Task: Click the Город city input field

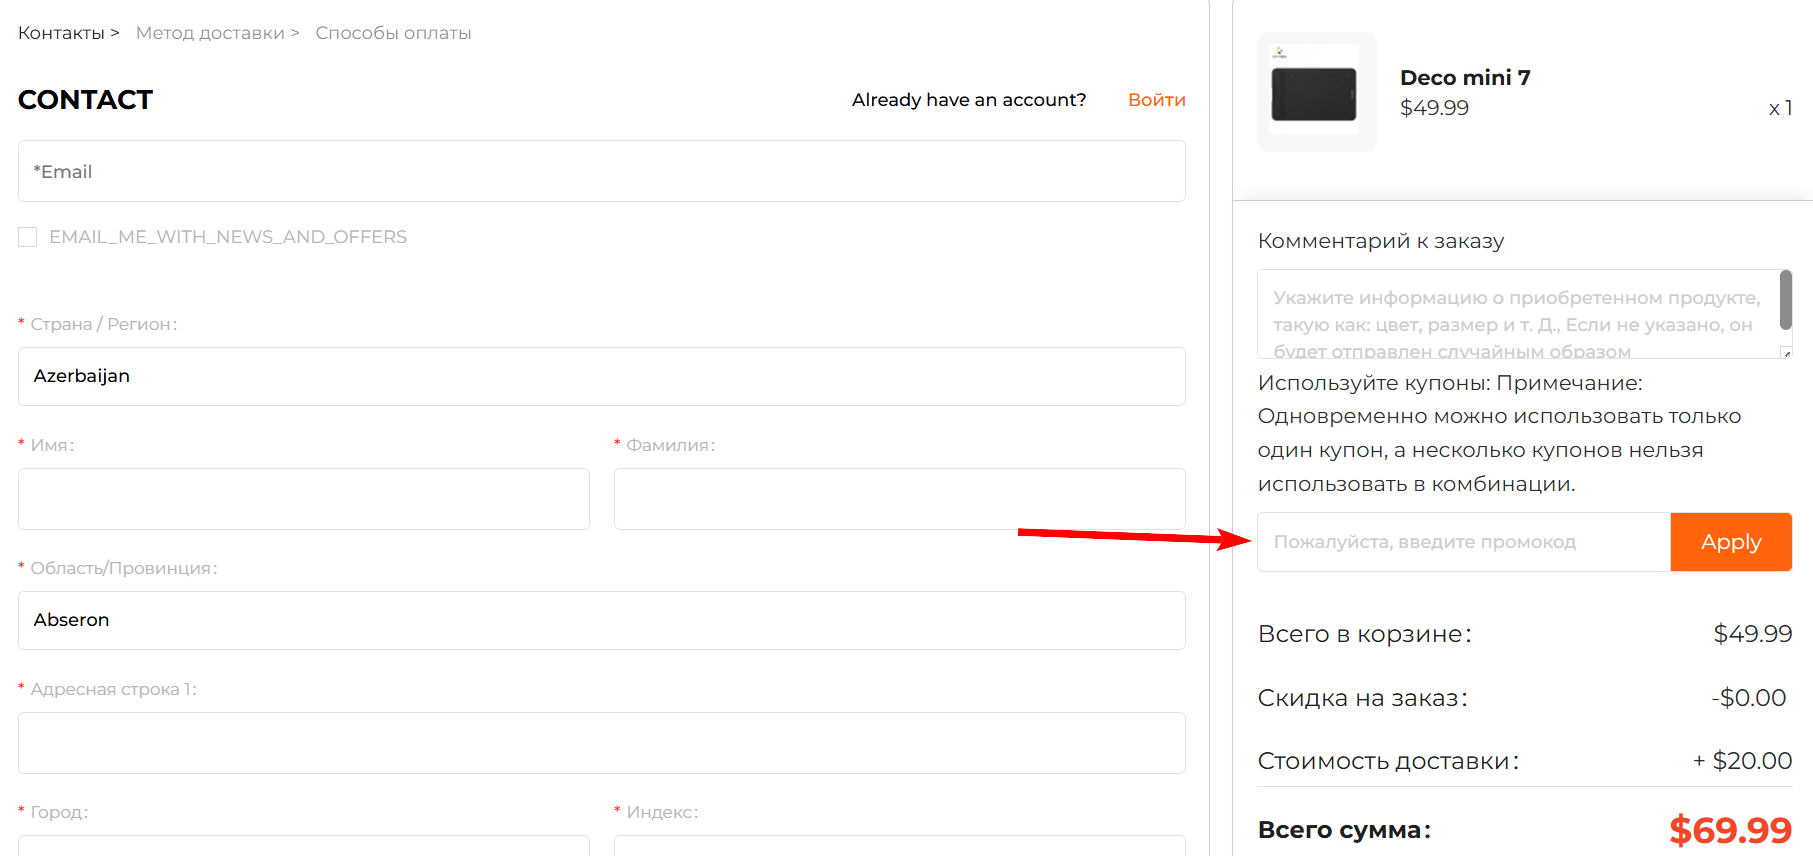Action: pyautogui.click(x=303, y=846)
